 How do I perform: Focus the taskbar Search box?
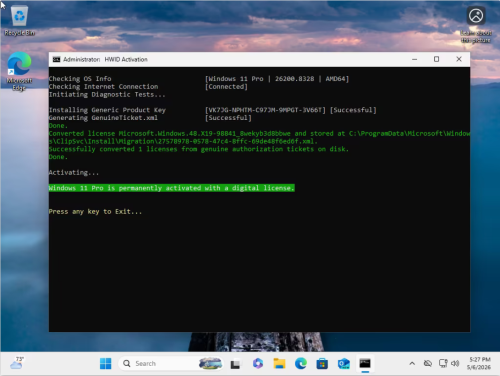tap(172, 363)
